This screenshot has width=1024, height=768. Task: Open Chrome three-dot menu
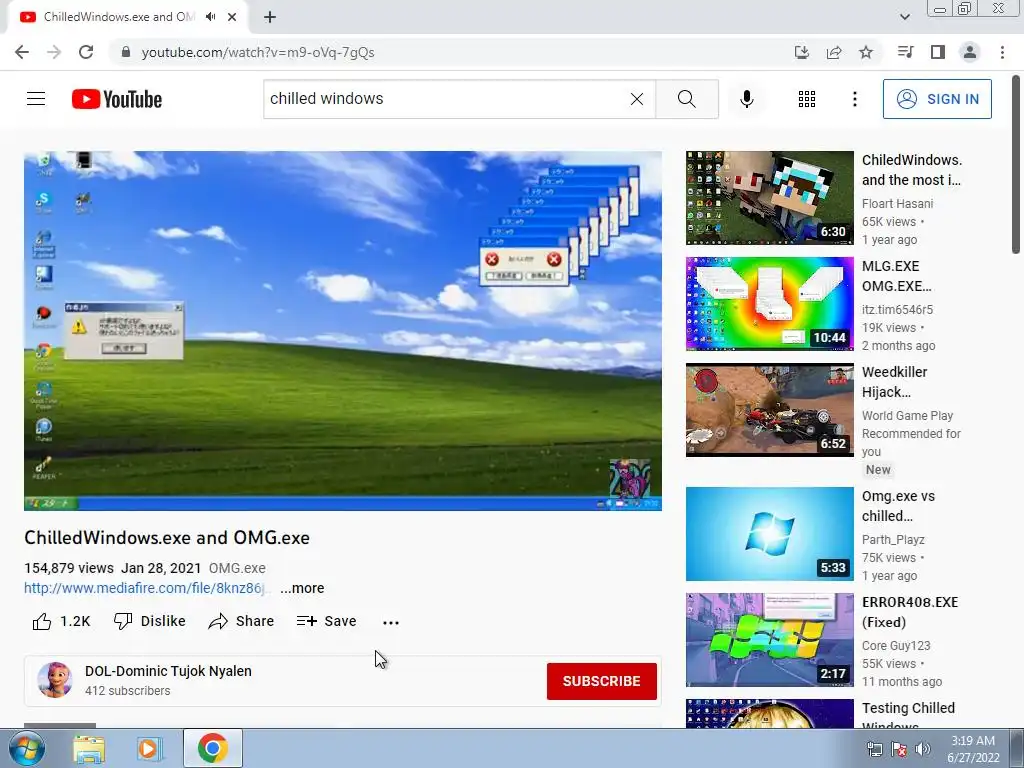click(x=1002, y=52)
